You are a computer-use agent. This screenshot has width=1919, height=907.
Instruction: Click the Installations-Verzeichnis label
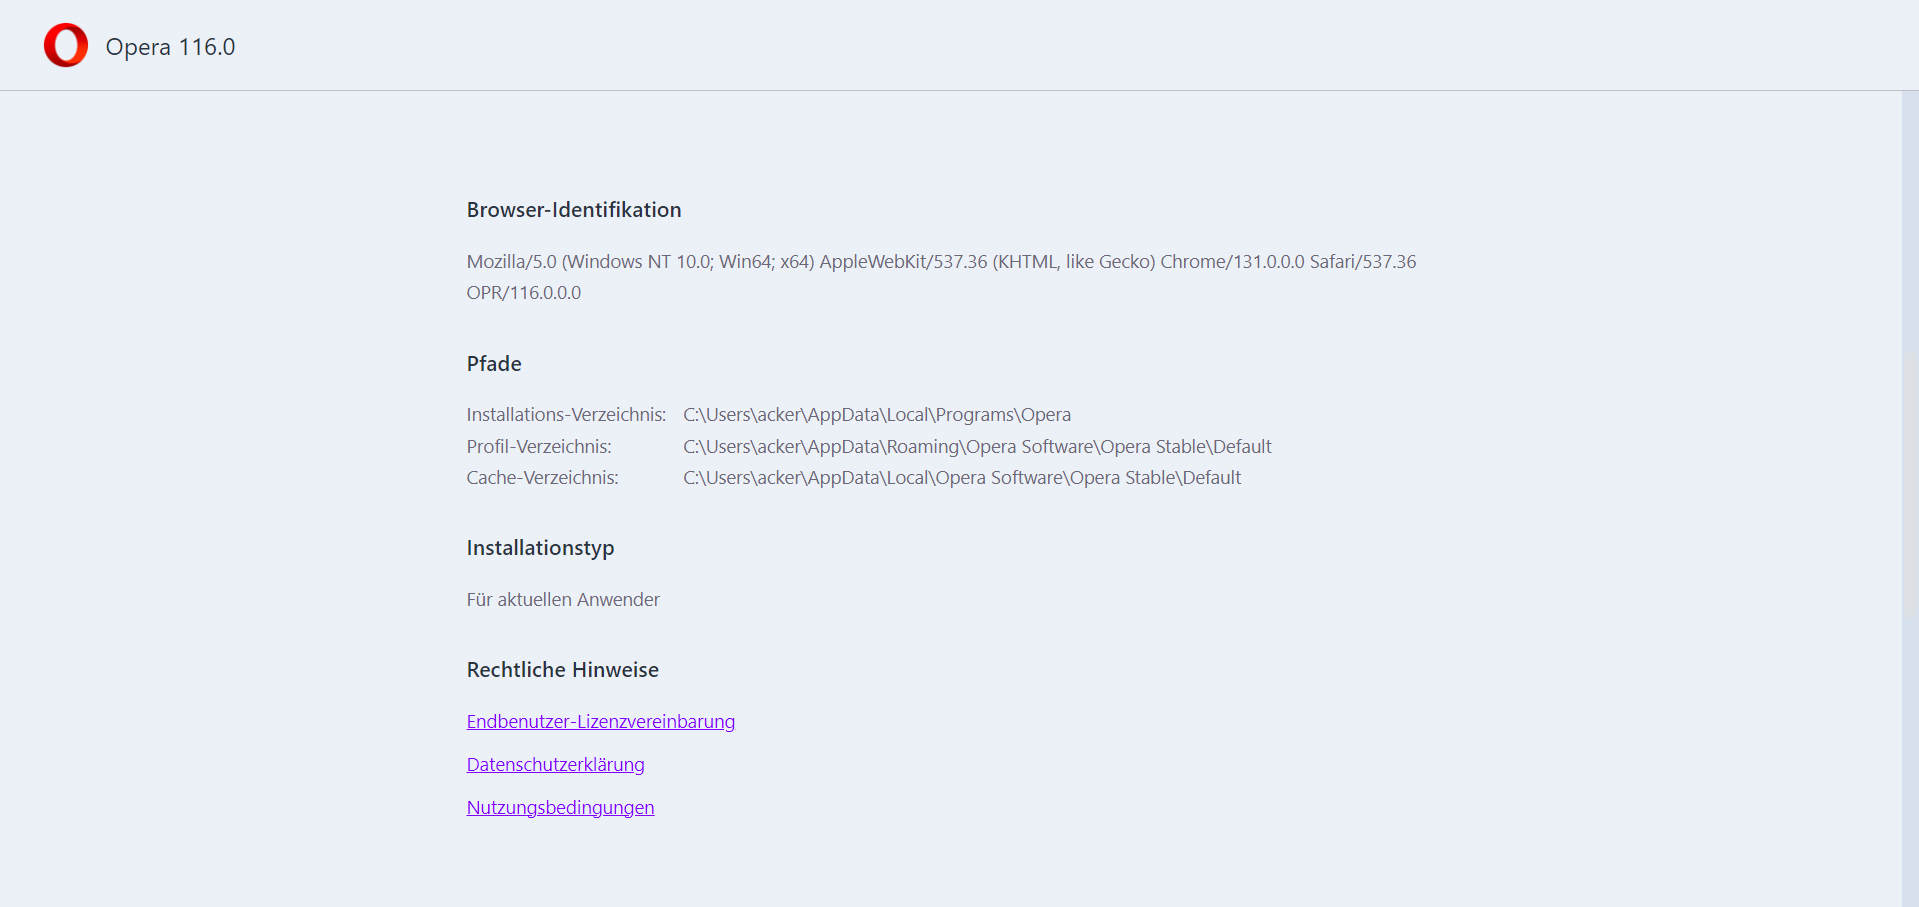pos(566,414)
